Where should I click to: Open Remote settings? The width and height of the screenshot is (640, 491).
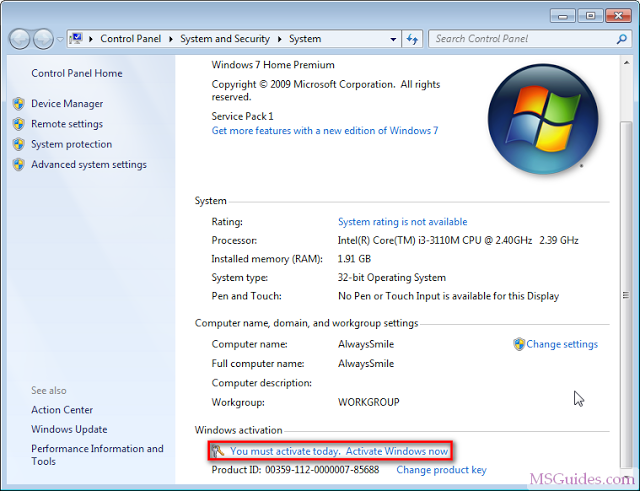67,124
